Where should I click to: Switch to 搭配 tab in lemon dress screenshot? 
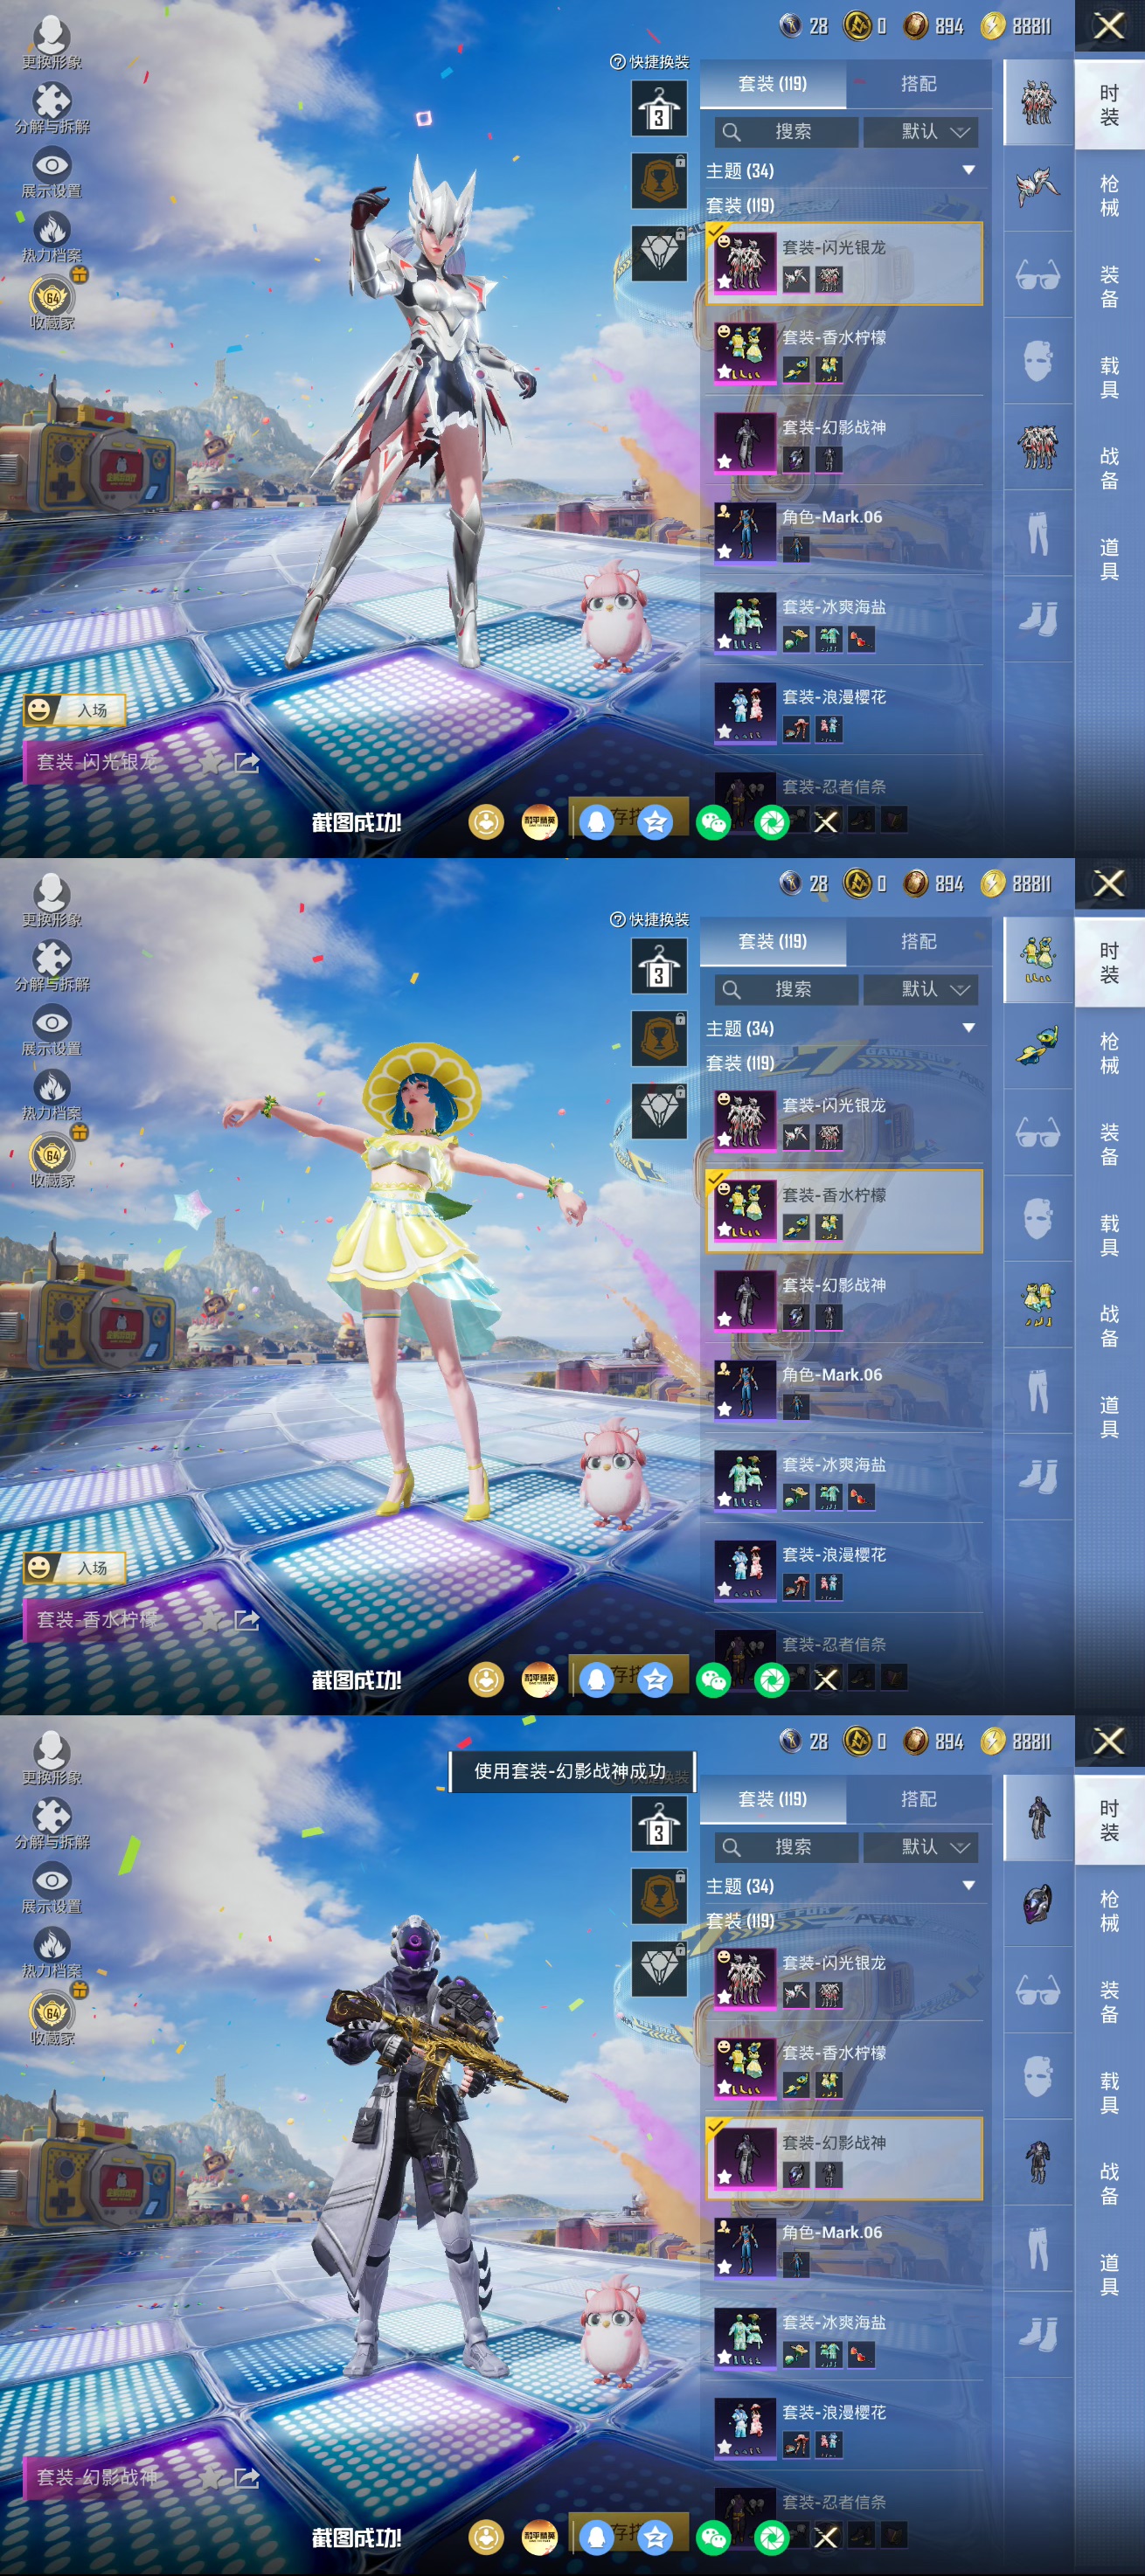tap(918, 942)
